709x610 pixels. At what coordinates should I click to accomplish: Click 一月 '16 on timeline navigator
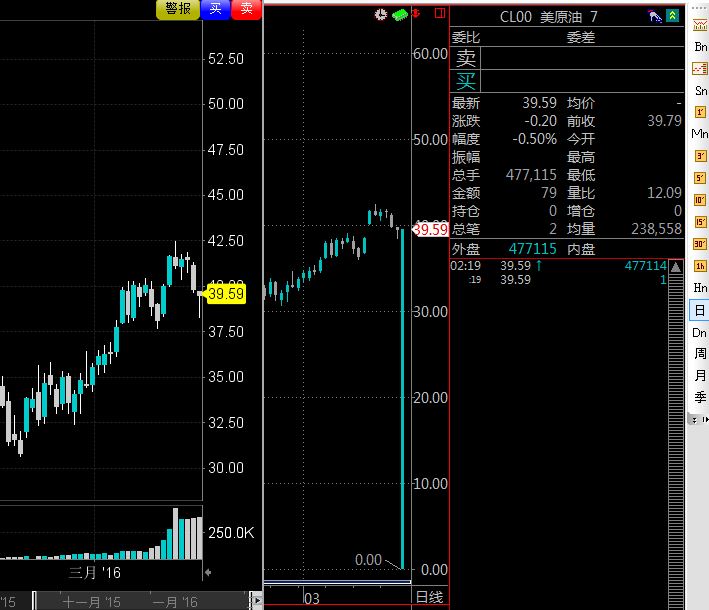(x=175, y=602)
